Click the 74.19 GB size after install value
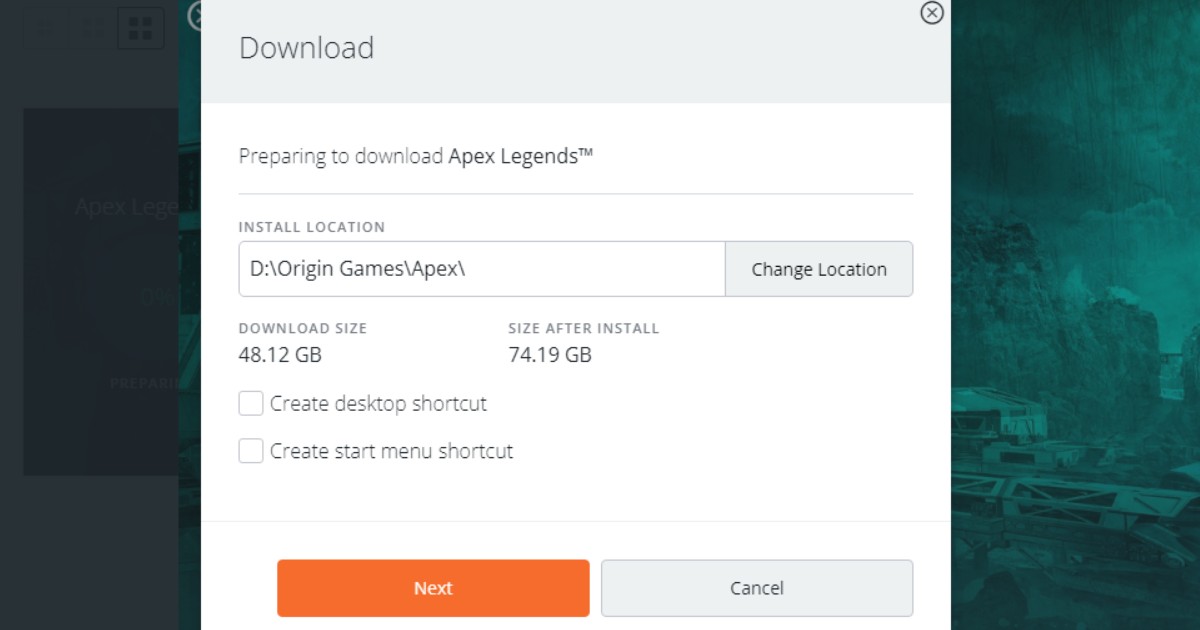The image size is (1200, 630). 549,355
